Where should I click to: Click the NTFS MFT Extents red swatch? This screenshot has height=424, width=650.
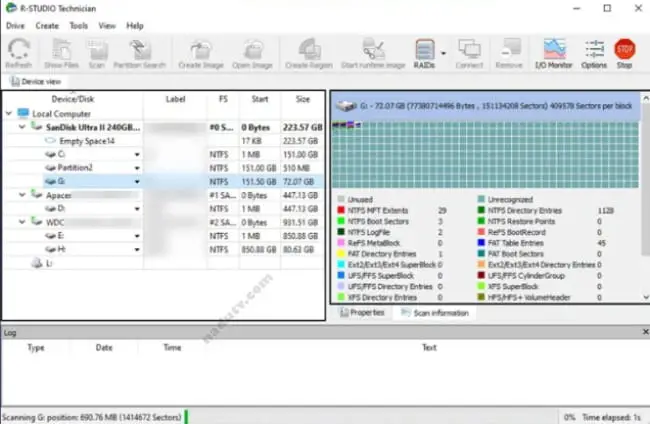pos(341,210)
